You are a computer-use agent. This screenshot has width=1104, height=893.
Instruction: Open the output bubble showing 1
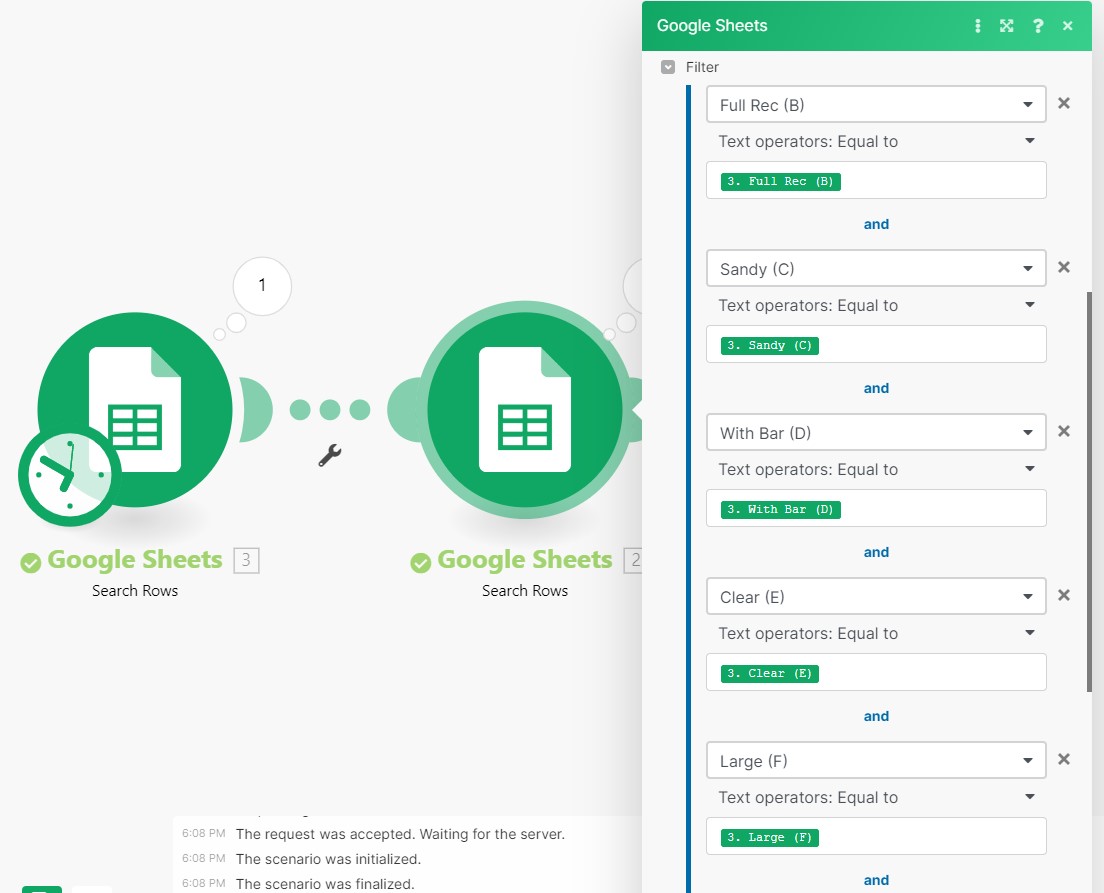(x=262, y=286)
